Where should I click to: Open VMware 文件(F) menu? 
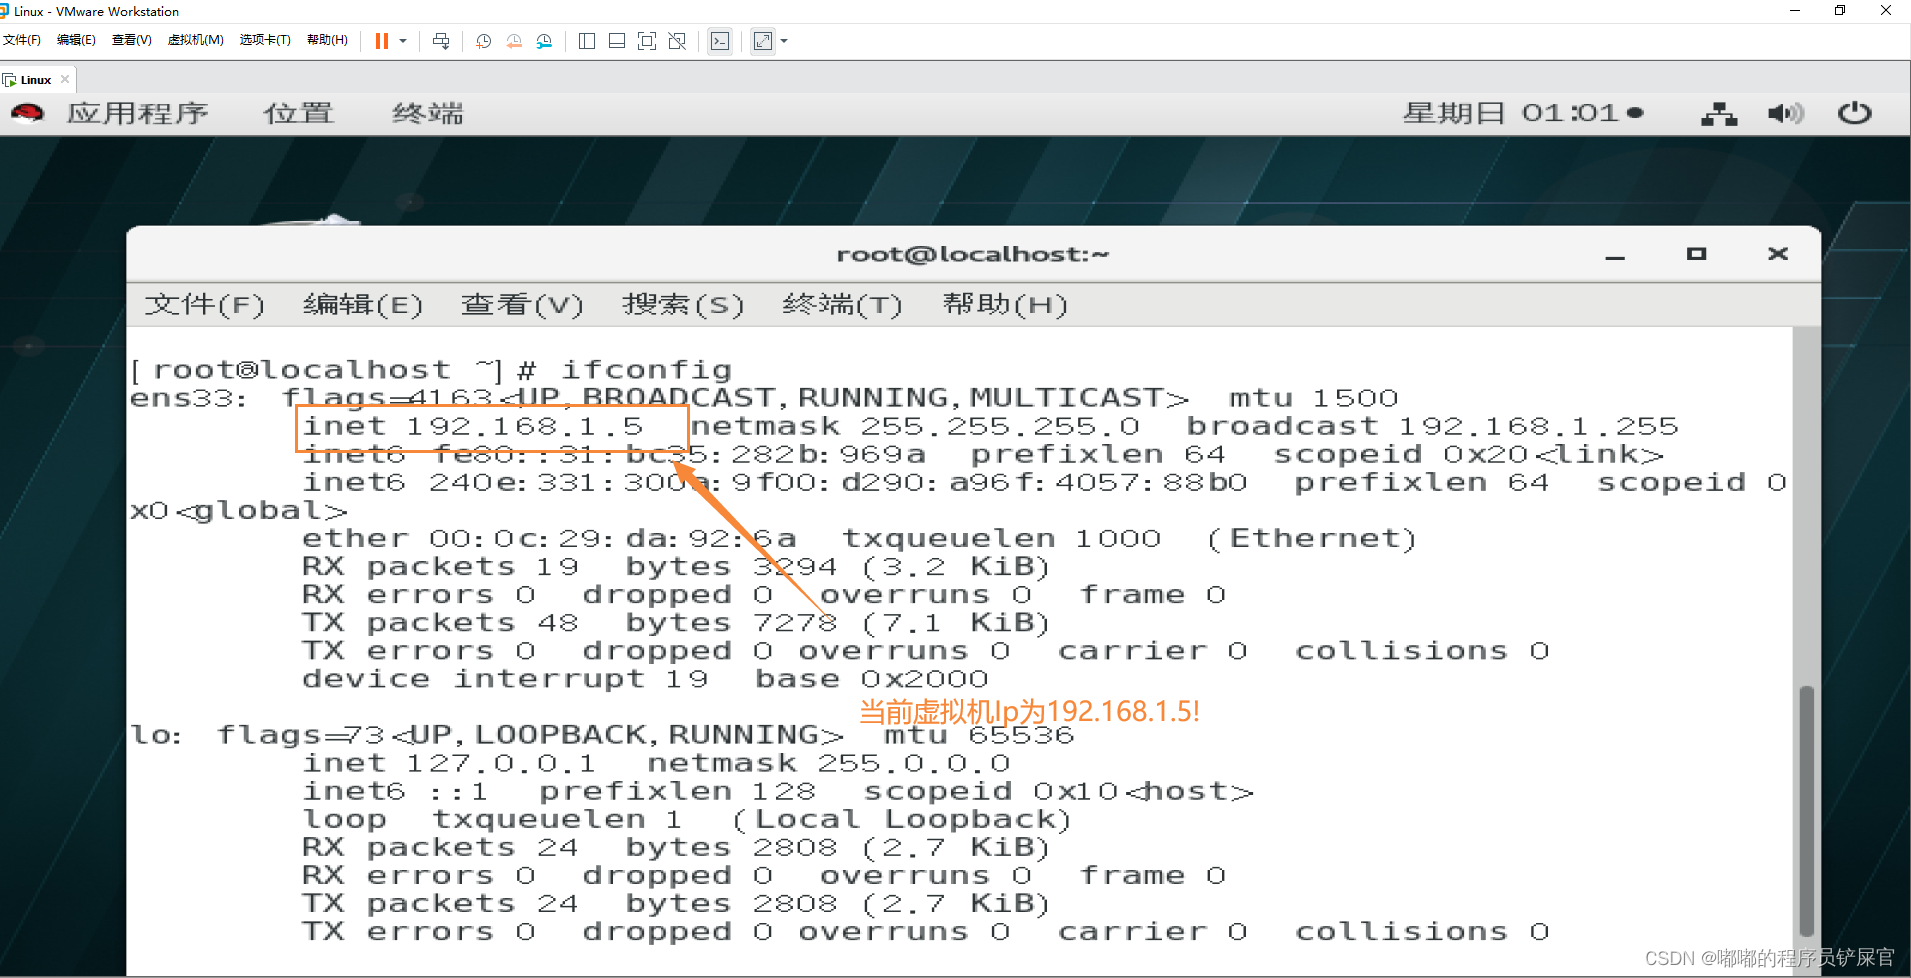(x=22, y=40)
